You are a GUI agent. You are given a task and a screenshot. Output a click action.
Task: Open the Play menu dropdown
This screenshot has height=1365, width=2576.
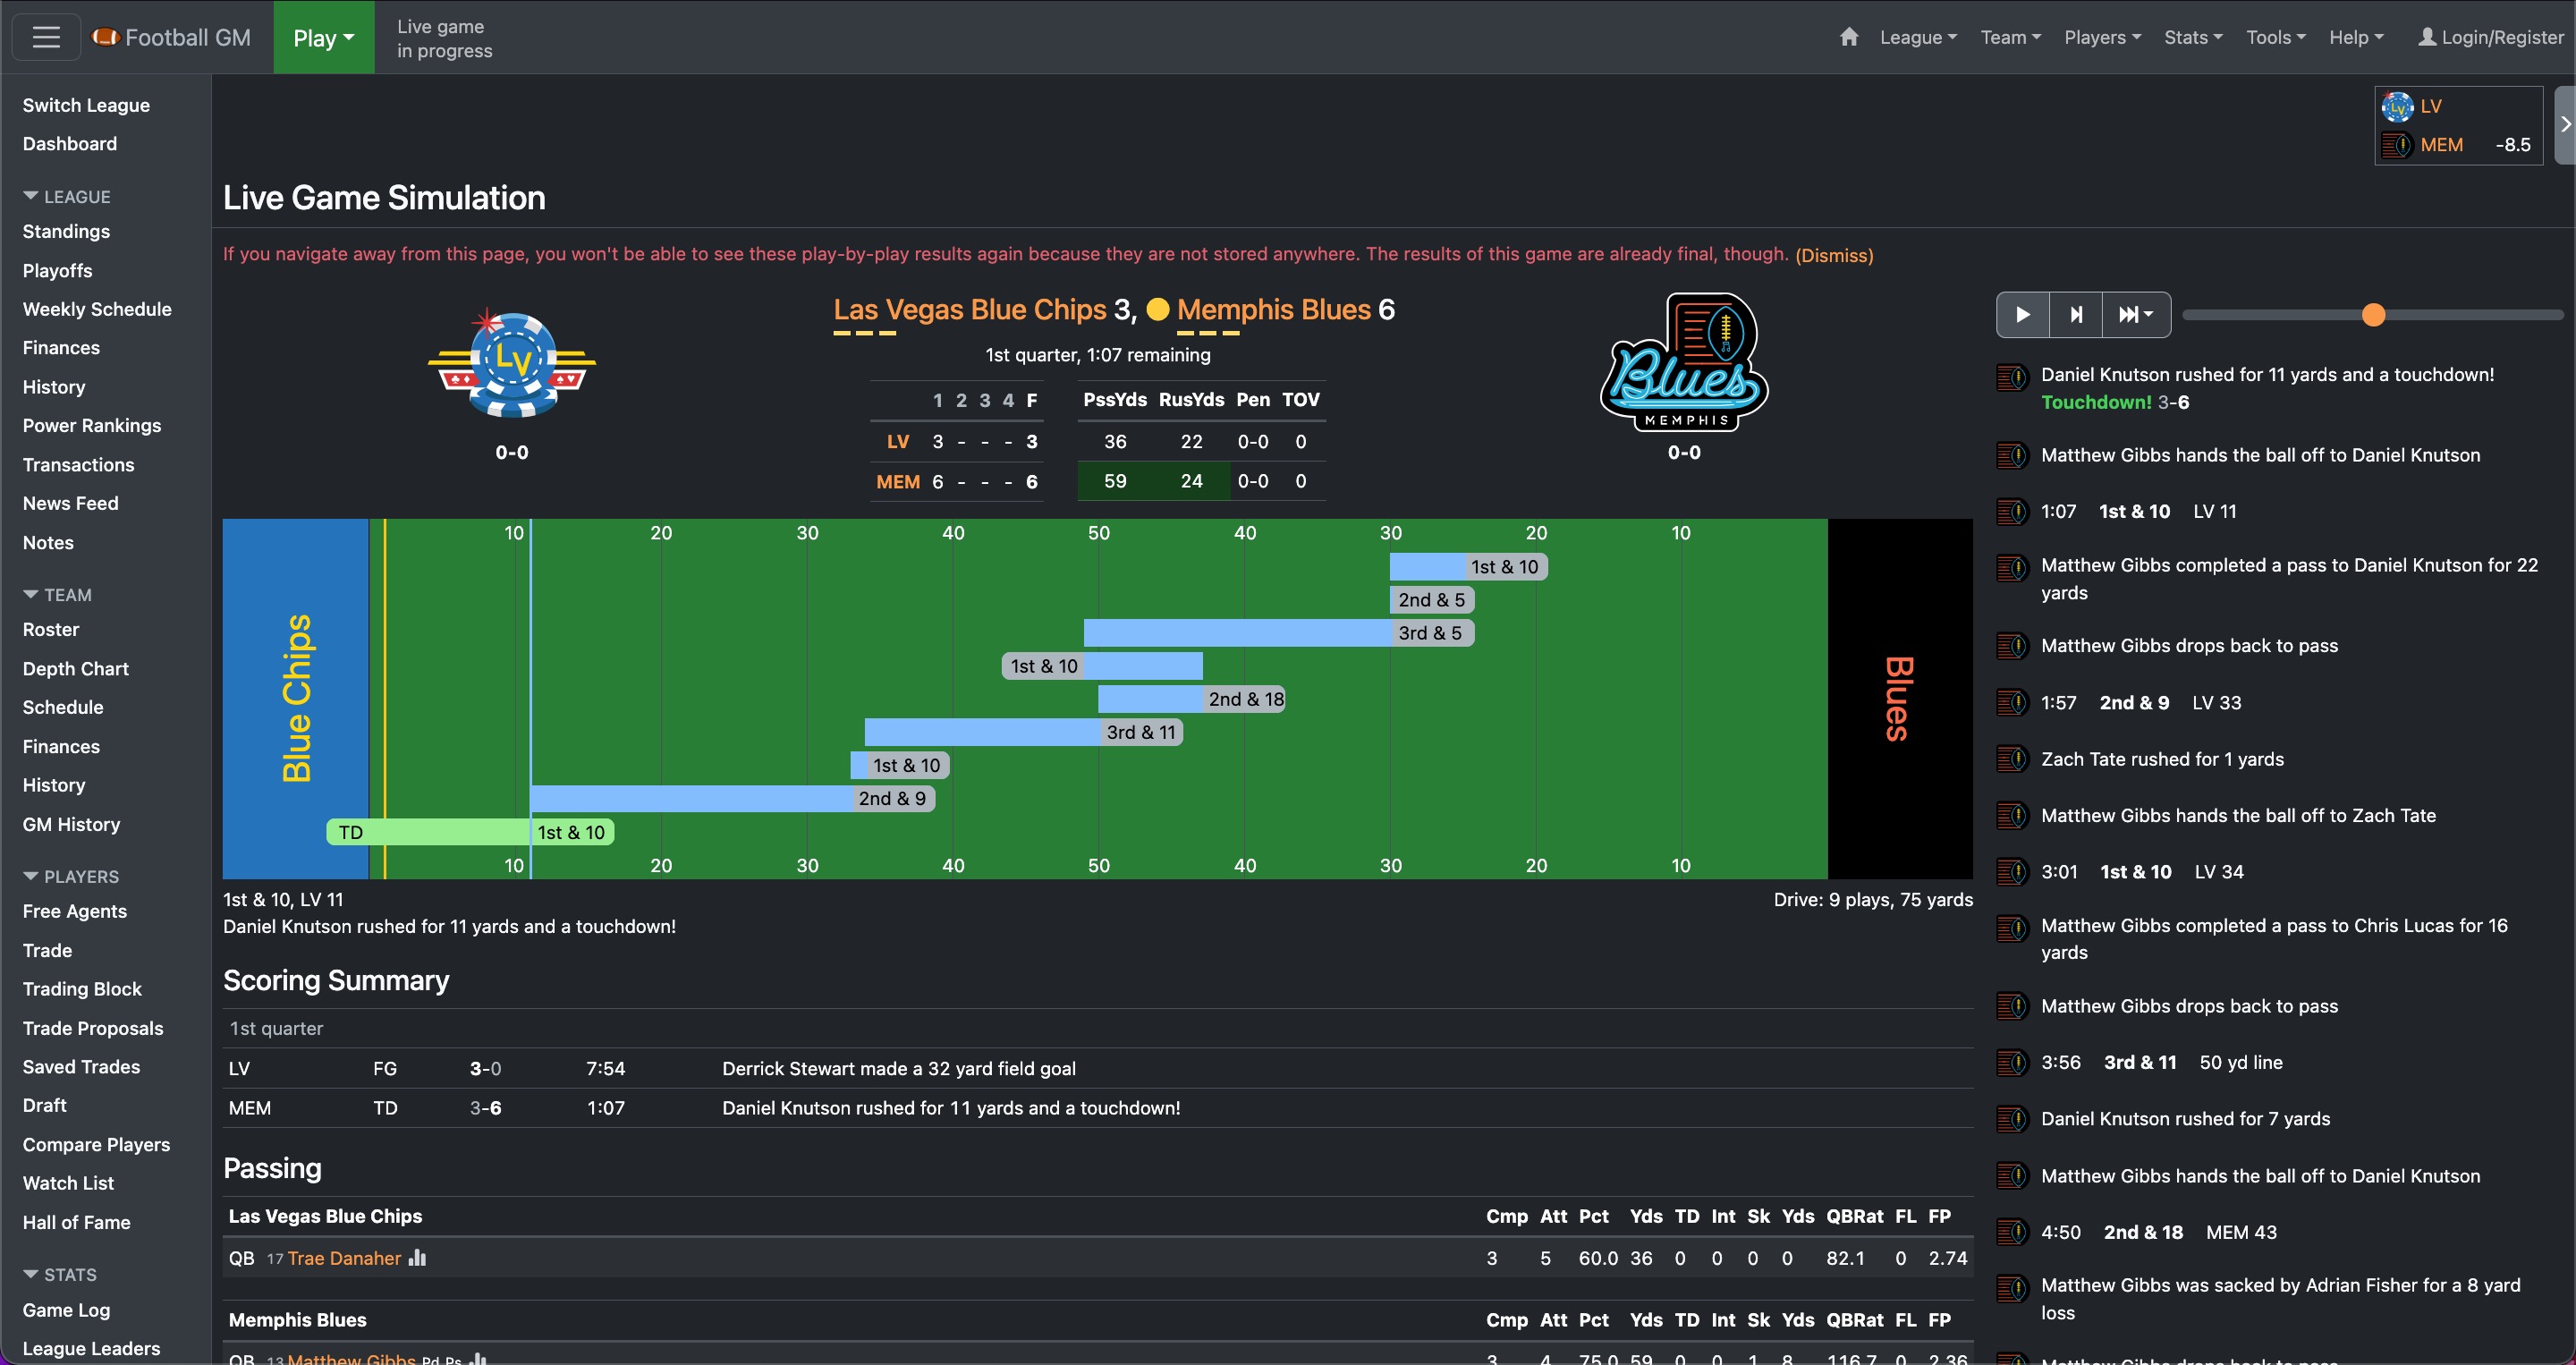coord(323,37)
